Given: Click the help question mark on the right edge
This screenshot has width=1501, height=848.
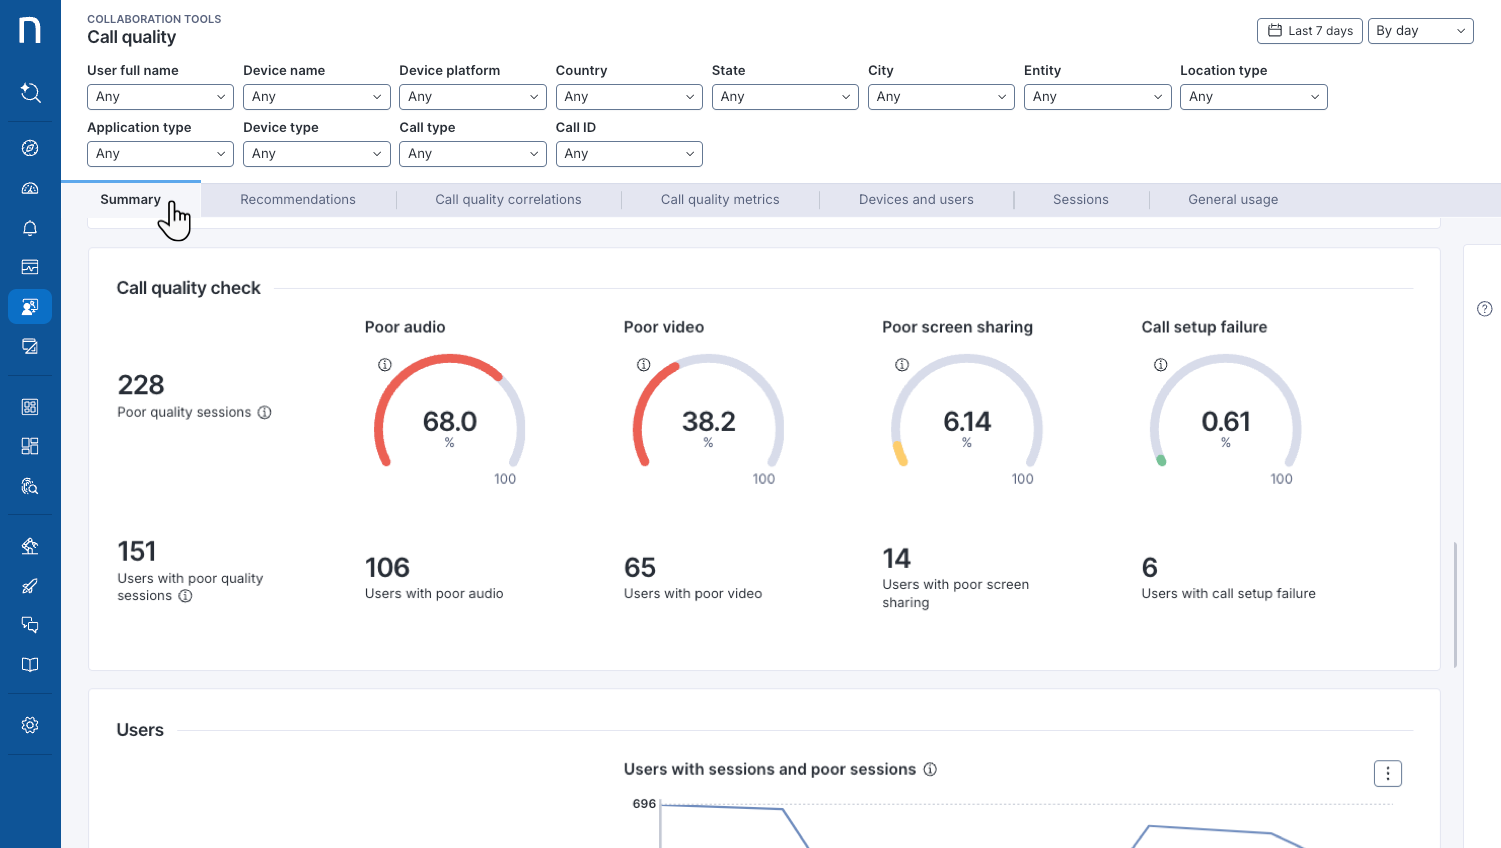Looking at the screenshot, I should point(1484,309).
